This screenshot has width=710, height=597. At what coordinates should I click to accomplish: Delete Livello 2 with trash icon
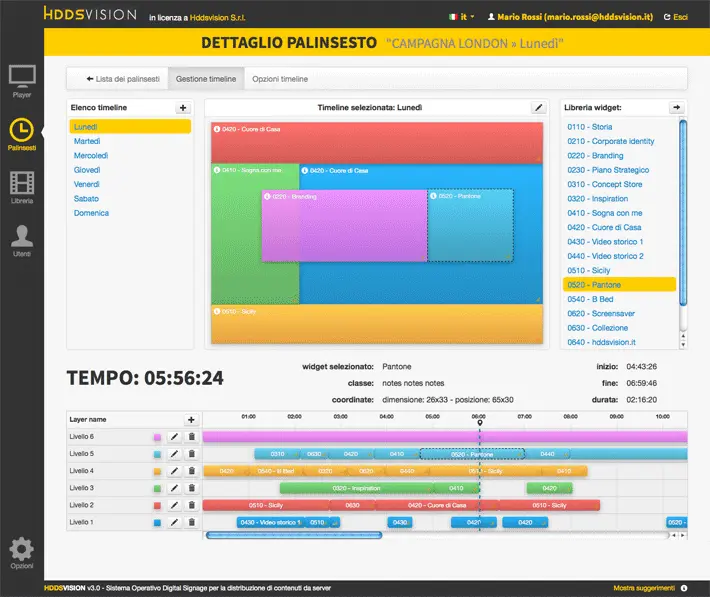[x=192, y=506]
